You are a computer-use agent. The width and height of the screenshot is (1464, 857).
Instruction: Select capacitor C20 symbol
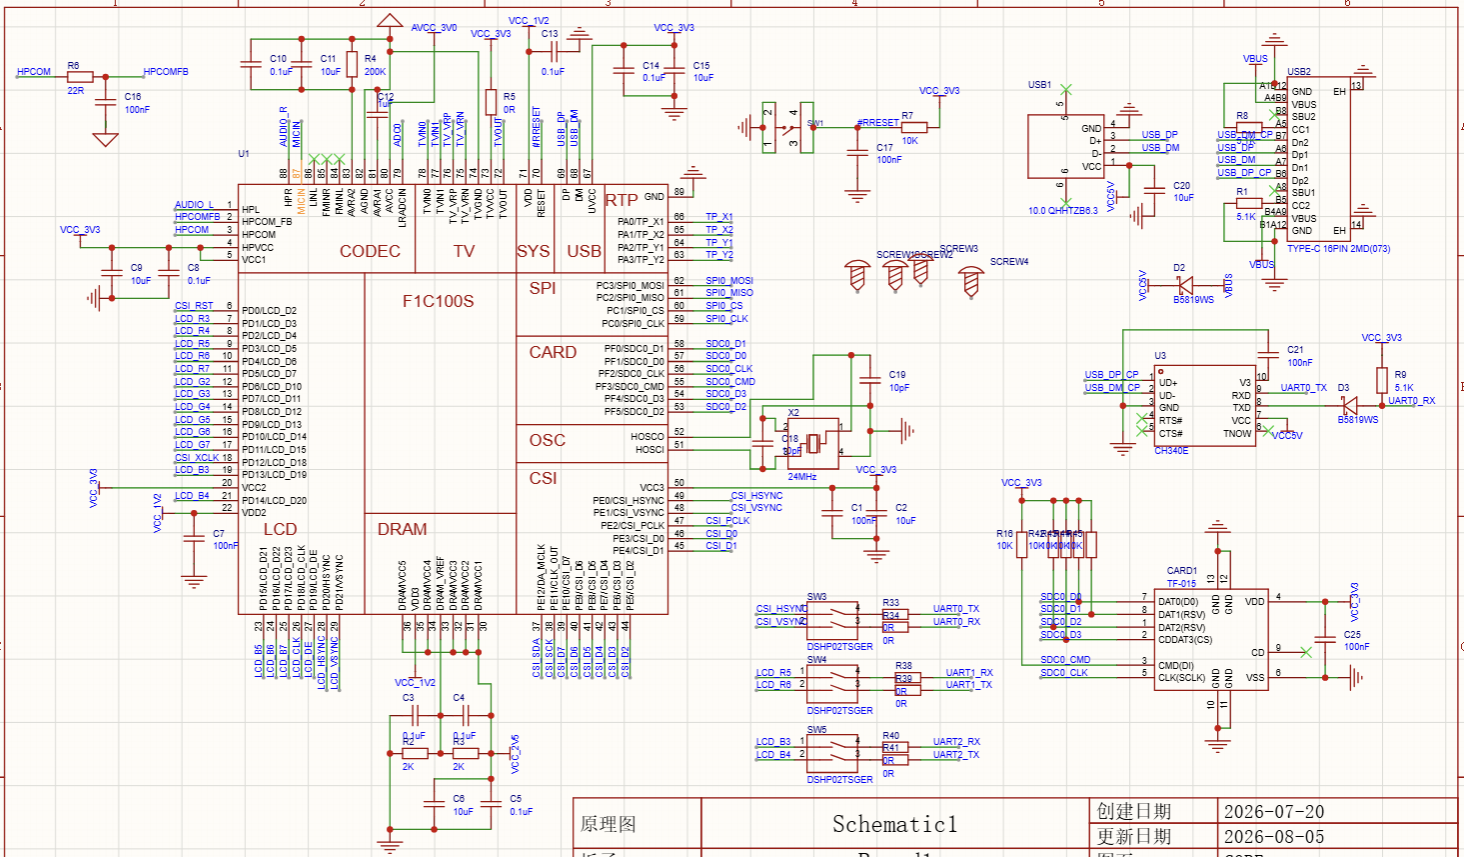coord(1154,191)
